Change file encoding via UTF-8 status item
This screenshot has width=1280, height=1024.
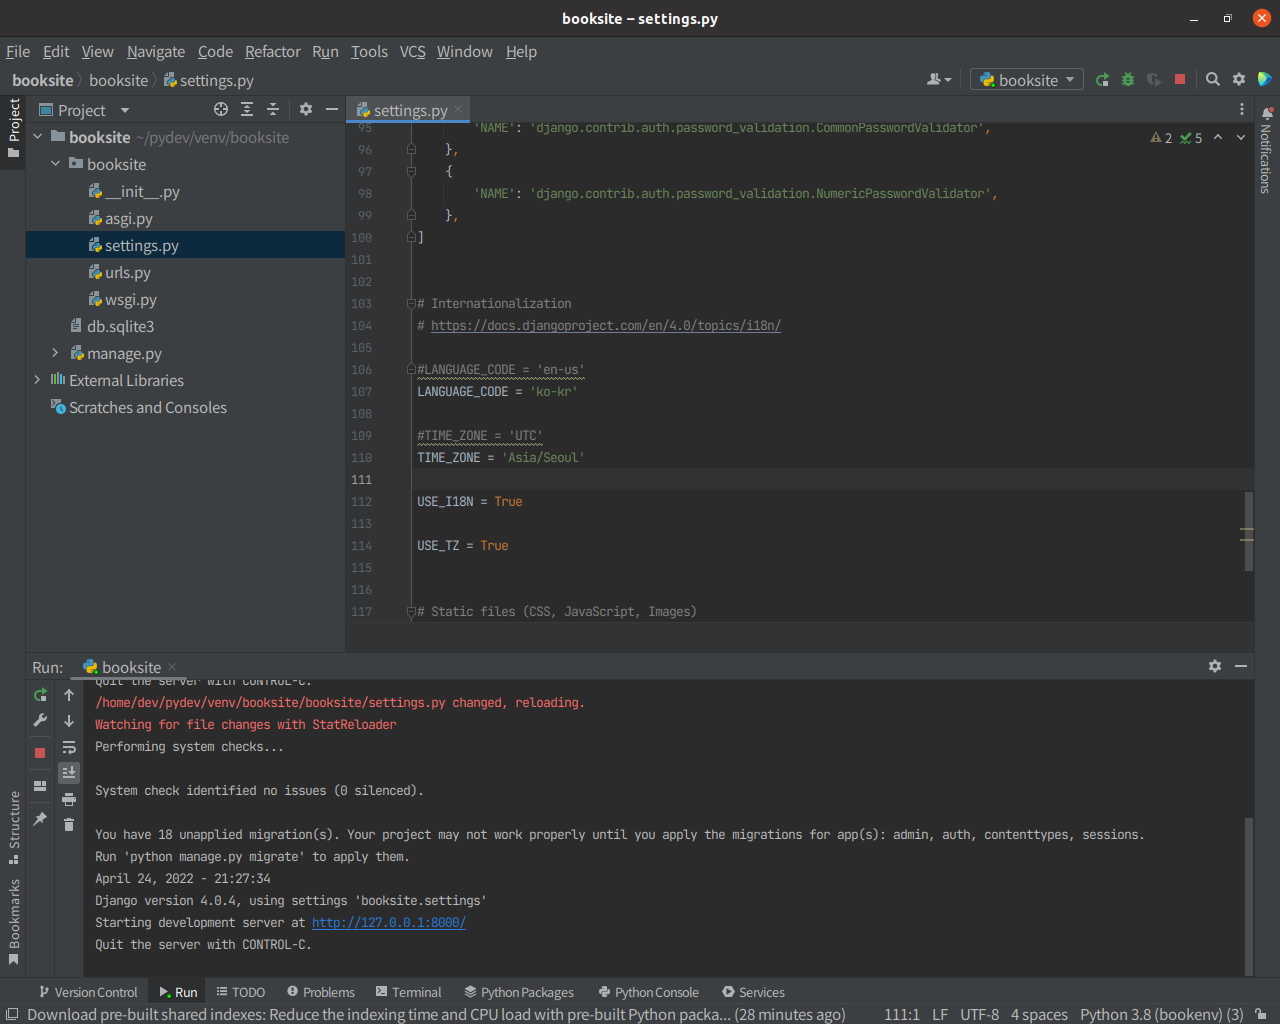coord(979,1014)
